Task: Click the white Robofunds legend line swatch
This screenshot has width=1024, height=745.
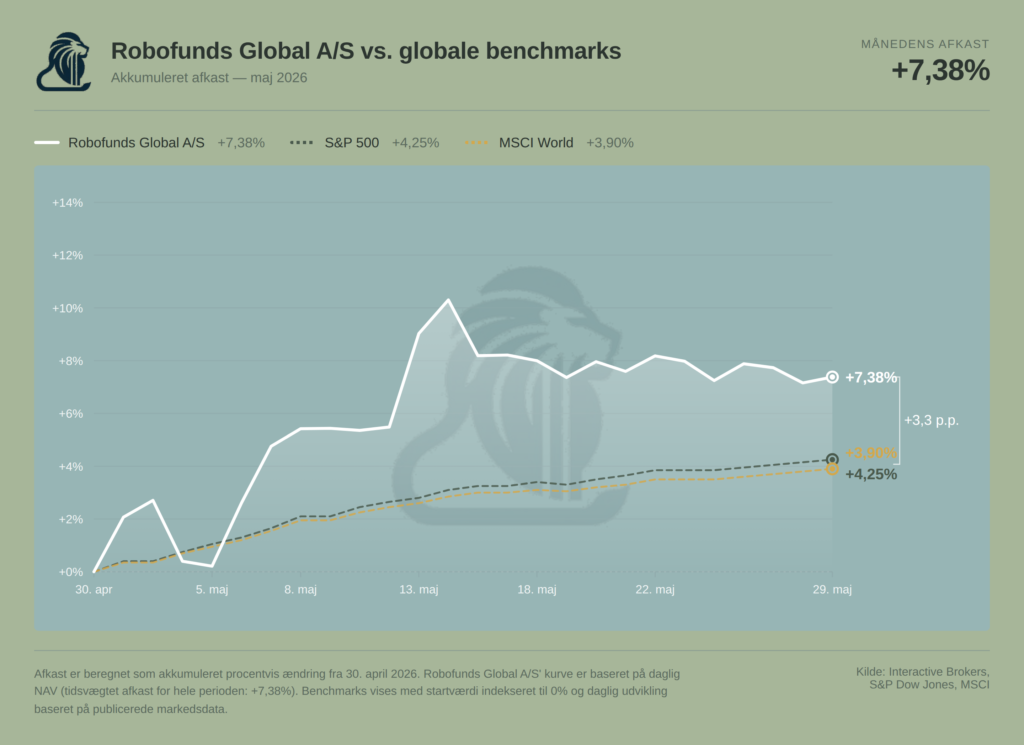Action: (x=47, y=142)
